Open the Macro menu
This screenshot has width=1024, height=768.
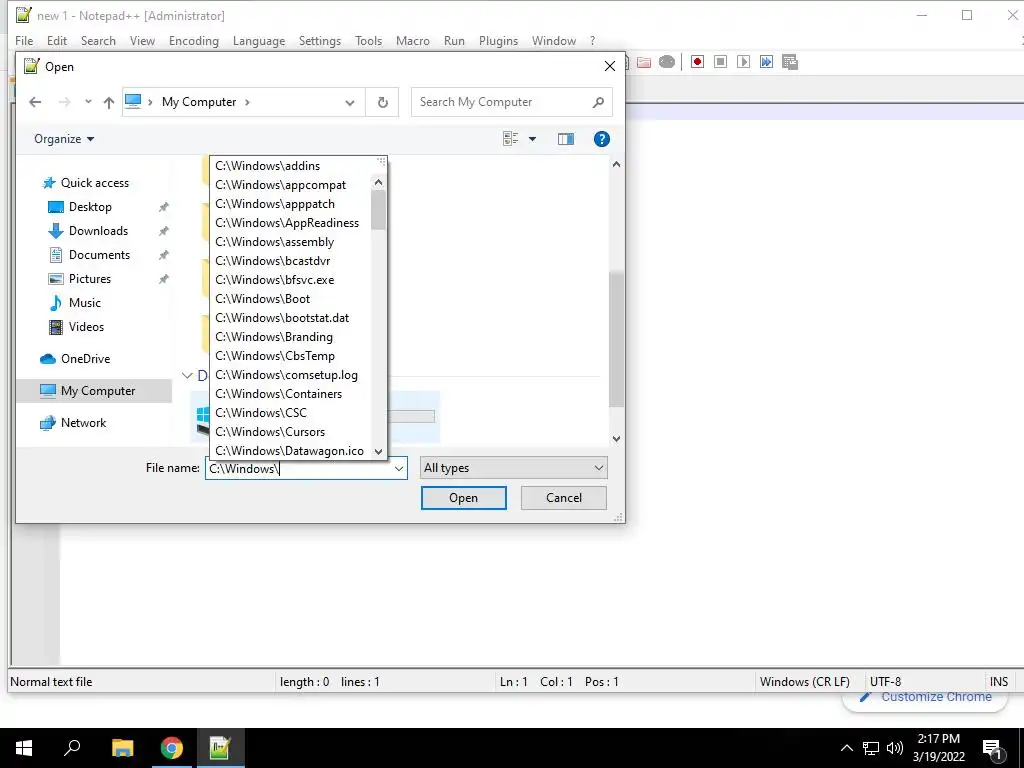point(413,40)
